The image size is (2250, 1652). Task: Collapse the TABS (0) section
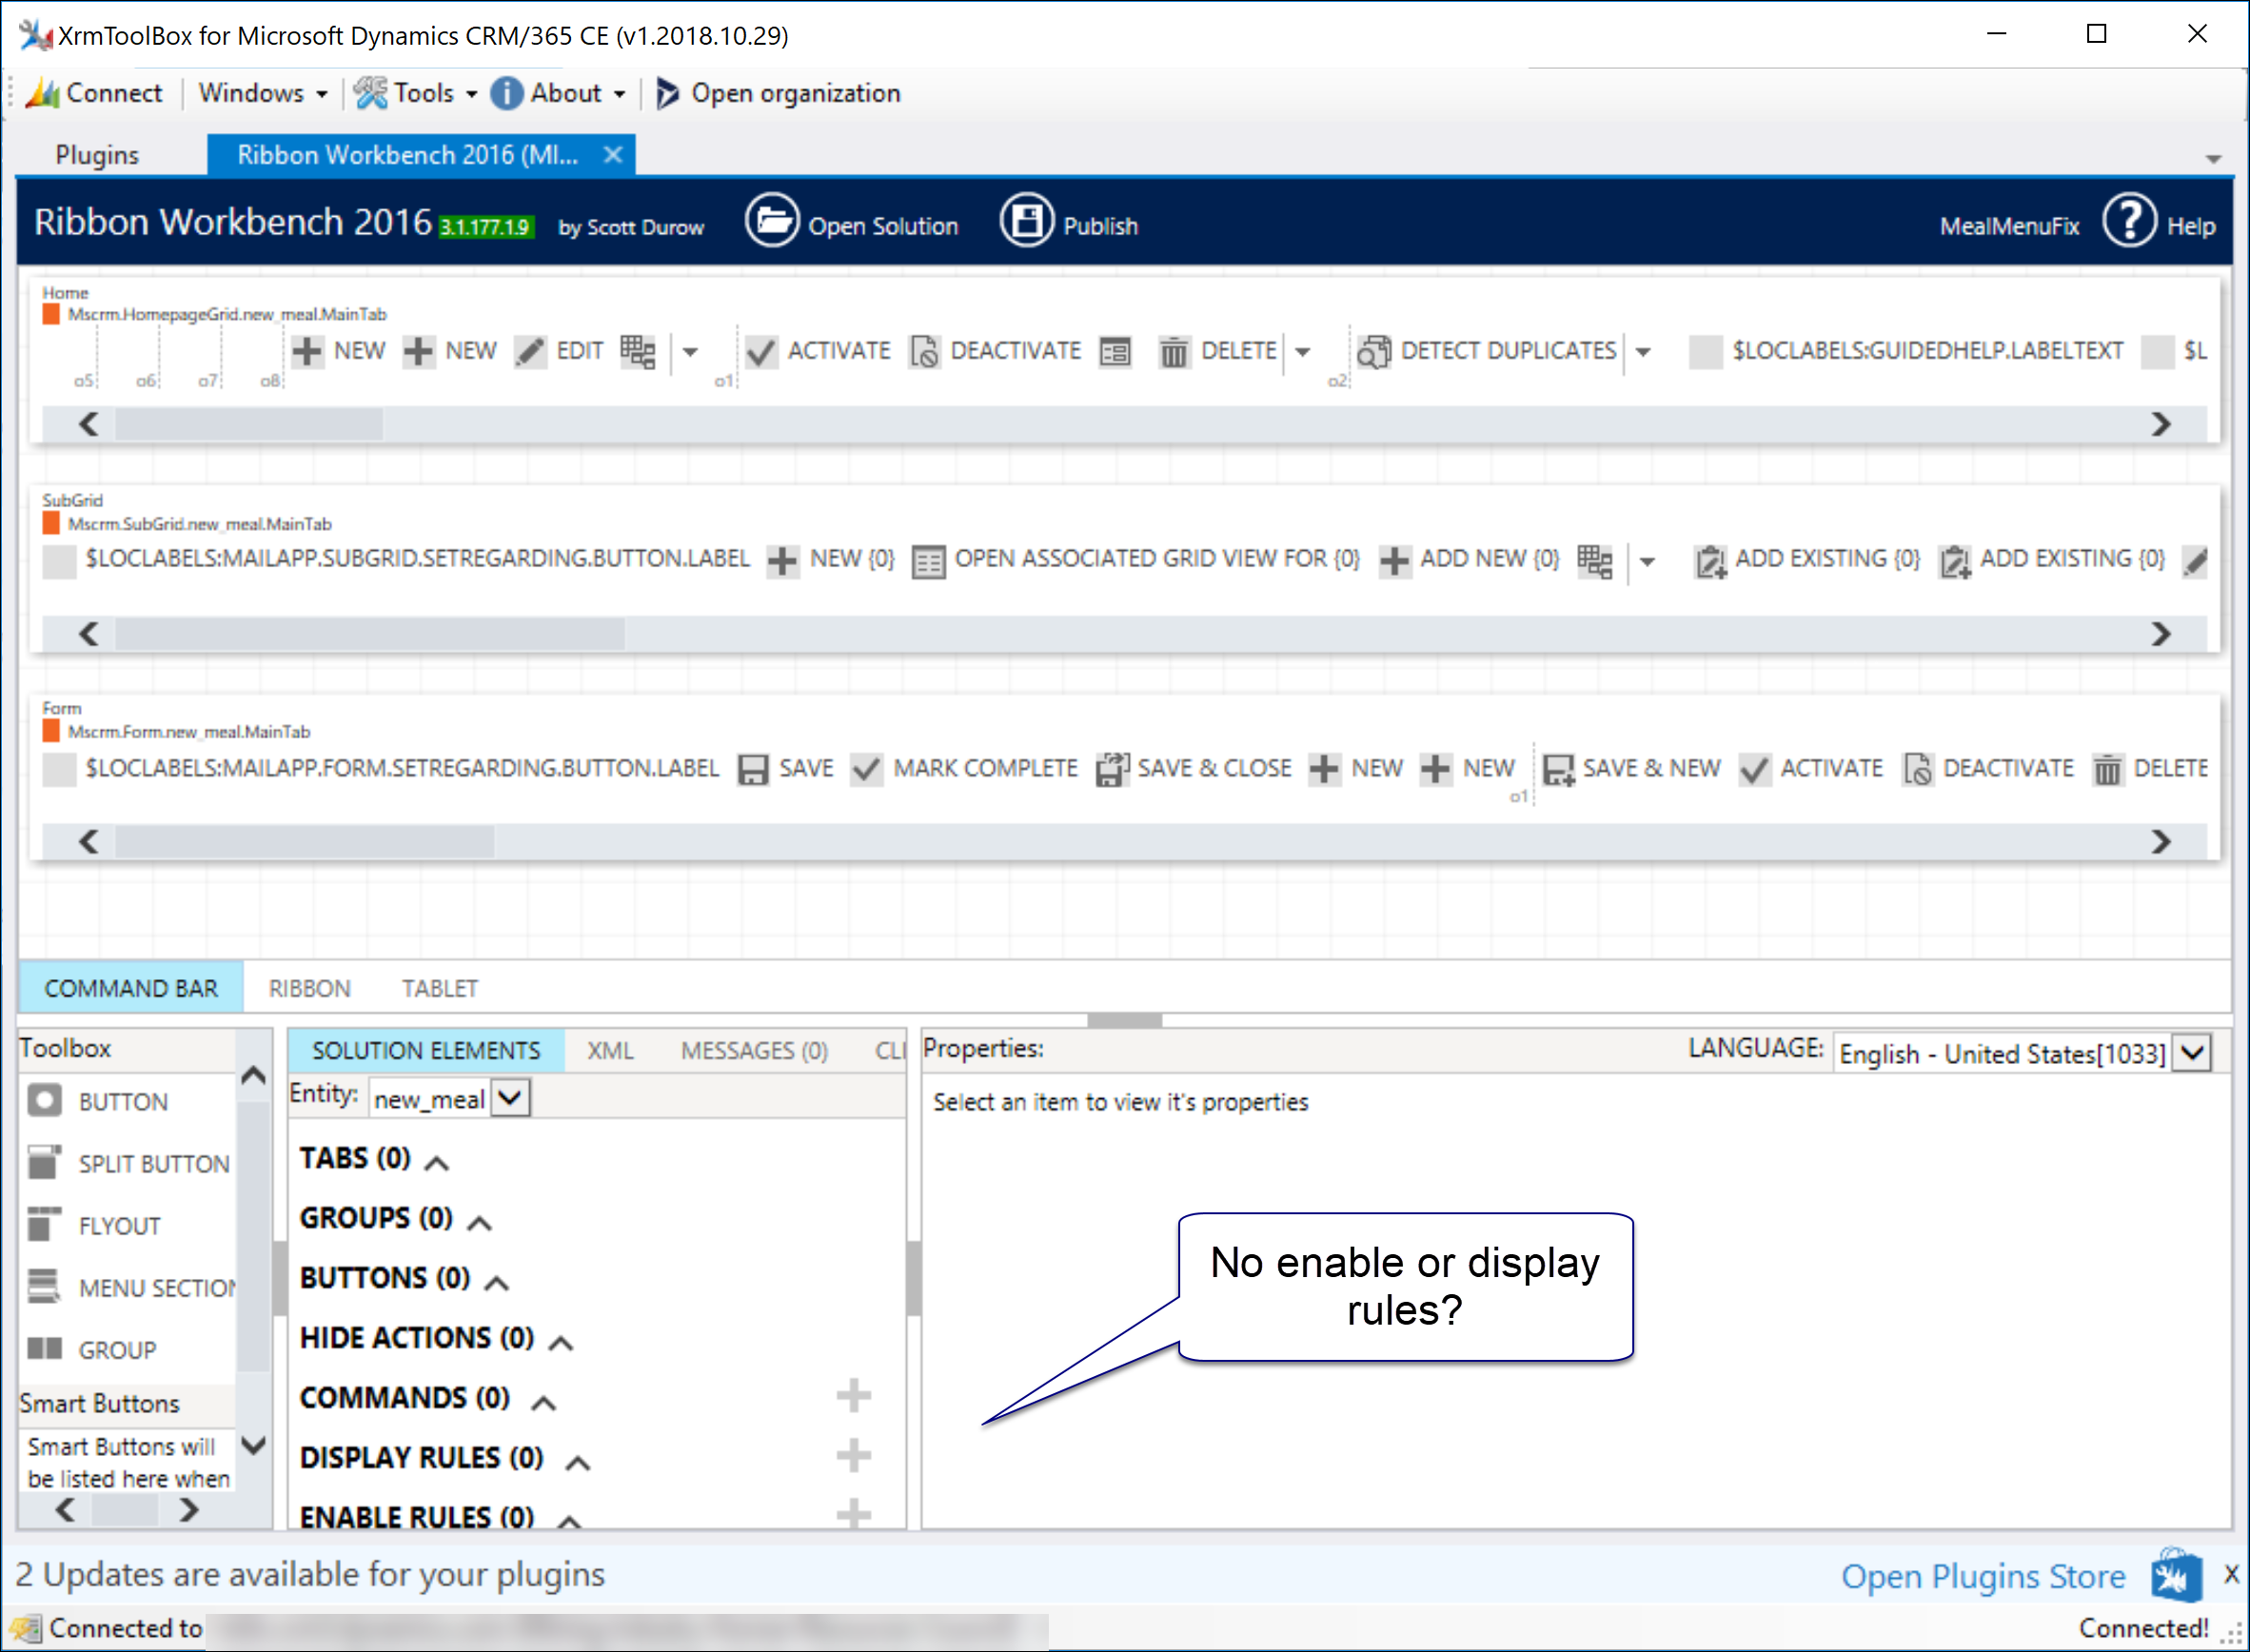pos(437,1163)
